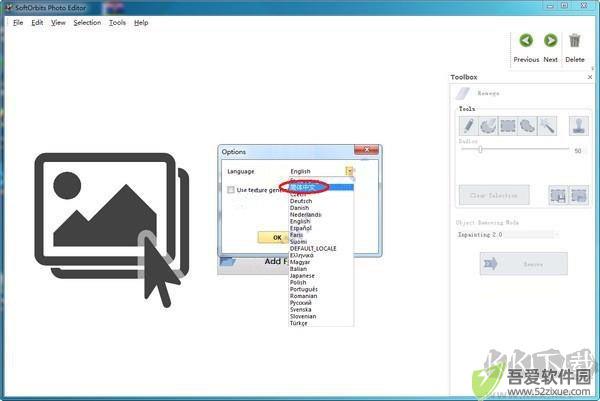Viewport: 600px width, 401px height.
Task: Click the eraser Remove icon atop Toolbox
Action: point(463,93)
